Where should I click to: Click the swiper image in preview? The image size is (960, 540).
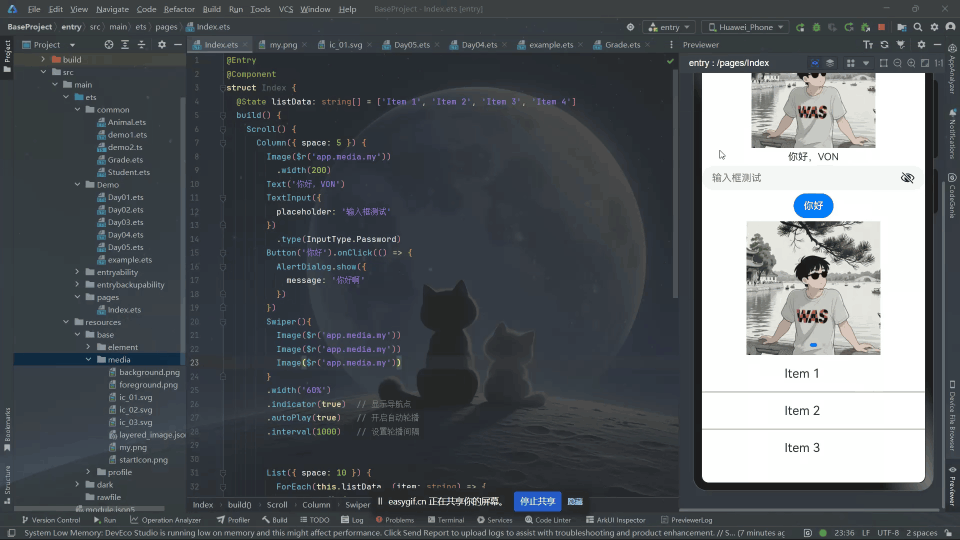pos(813,288)
